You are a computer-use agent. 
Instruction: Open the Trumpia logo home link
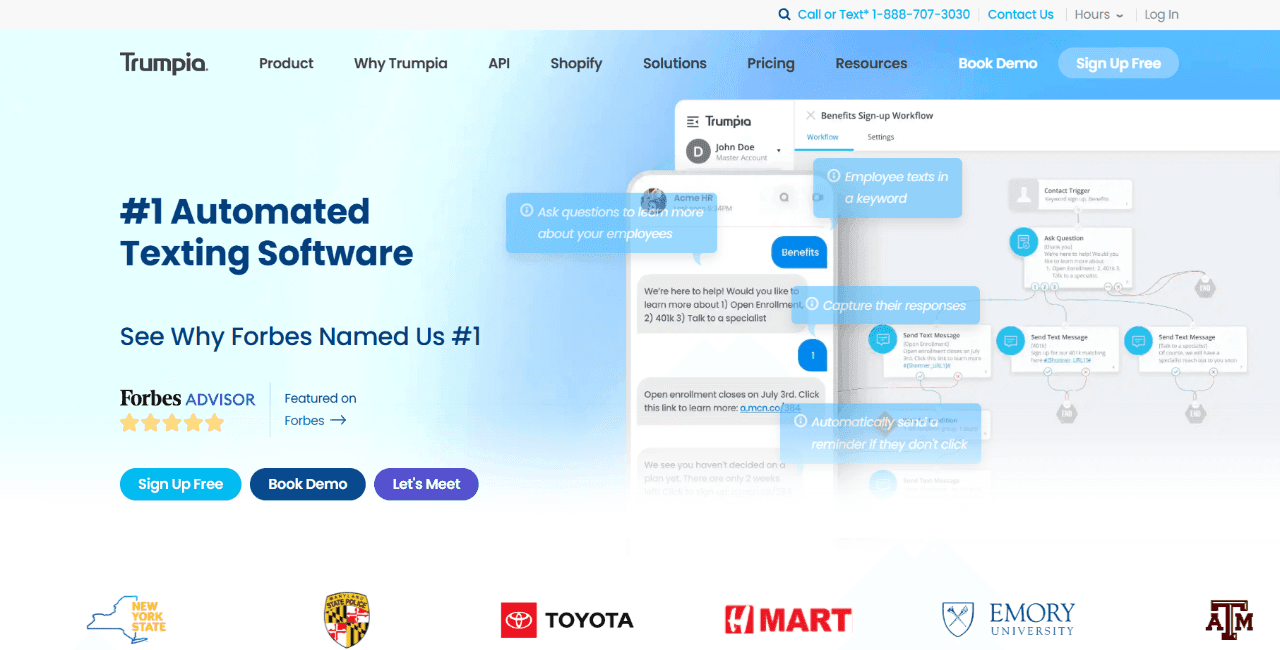[164, 63]
